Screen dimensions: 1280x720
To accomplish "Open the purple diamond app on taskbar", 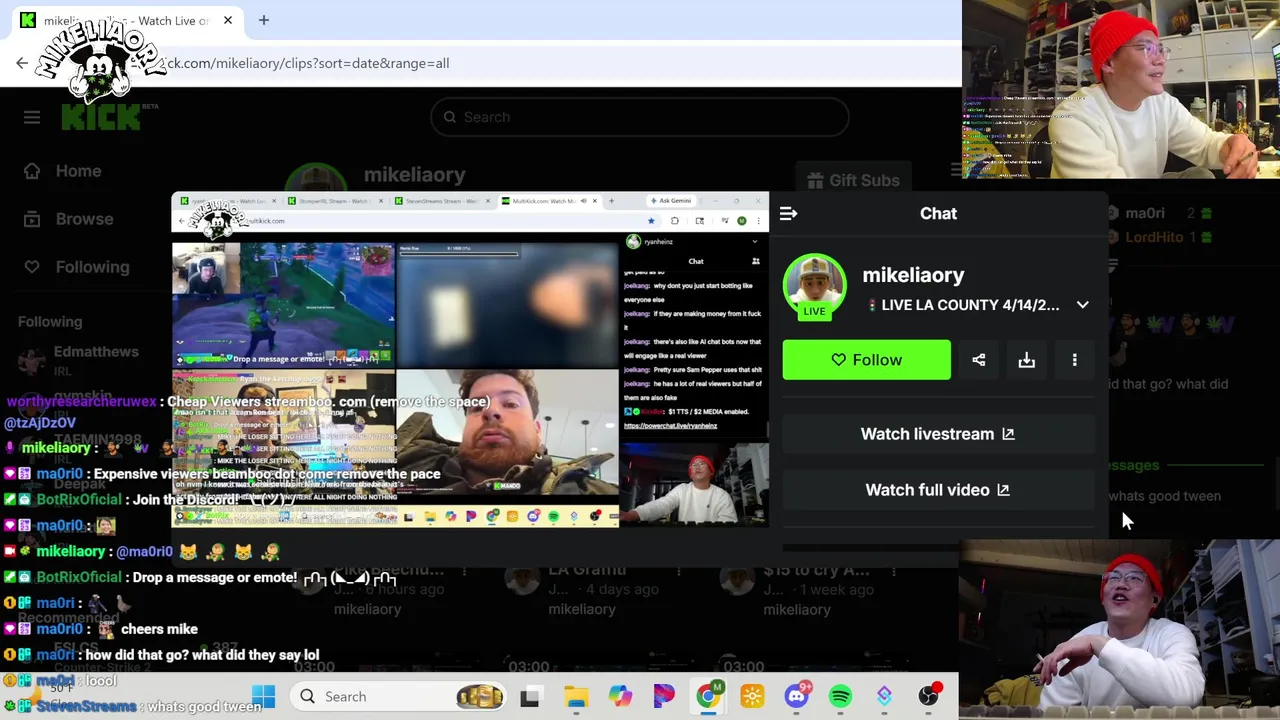I will point(884,696).
